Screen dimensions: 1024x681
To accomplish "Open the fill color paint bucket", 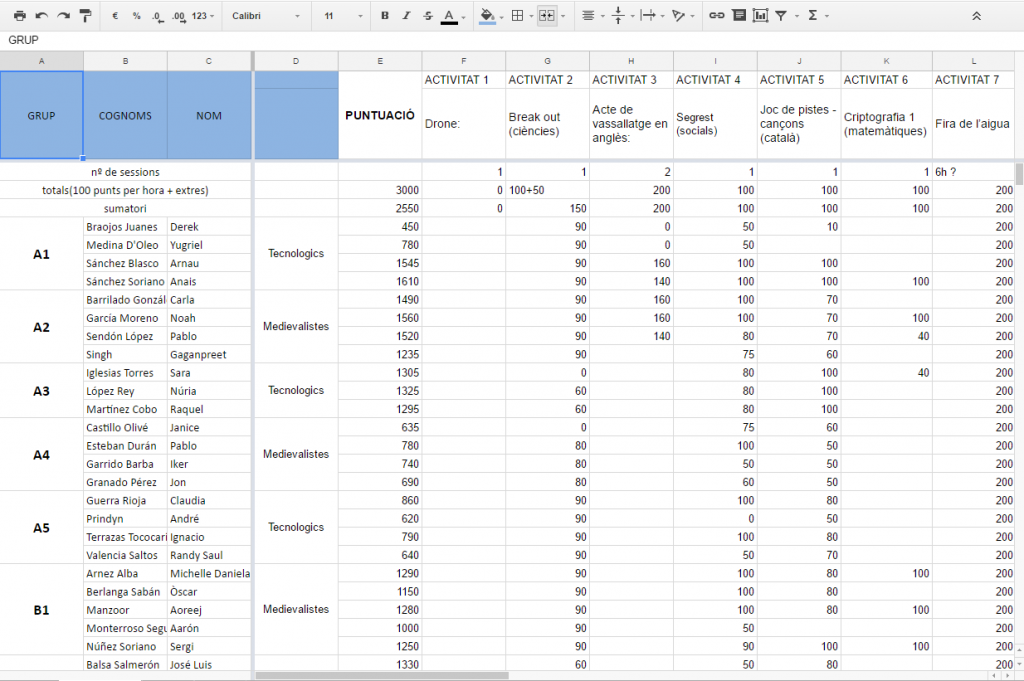I will pyautogui.click(x=487, y=16).
